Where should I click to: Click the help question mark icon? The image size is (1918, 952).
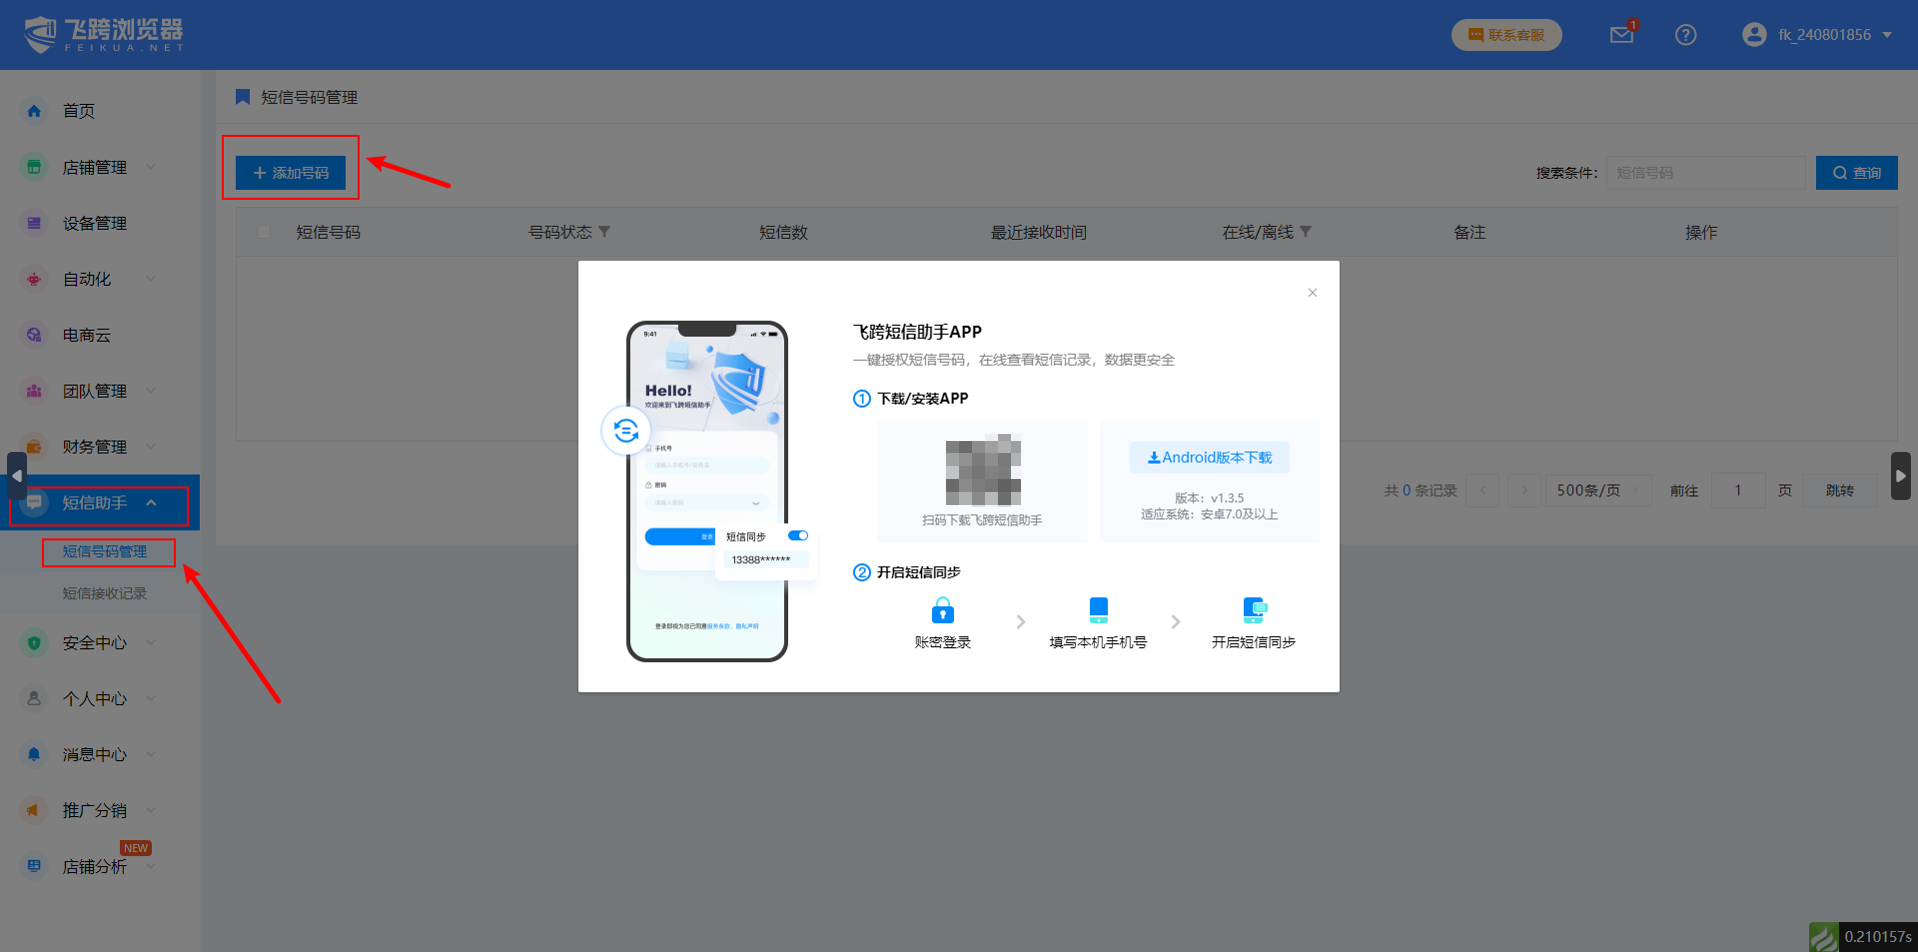(x=1685, y=35)
